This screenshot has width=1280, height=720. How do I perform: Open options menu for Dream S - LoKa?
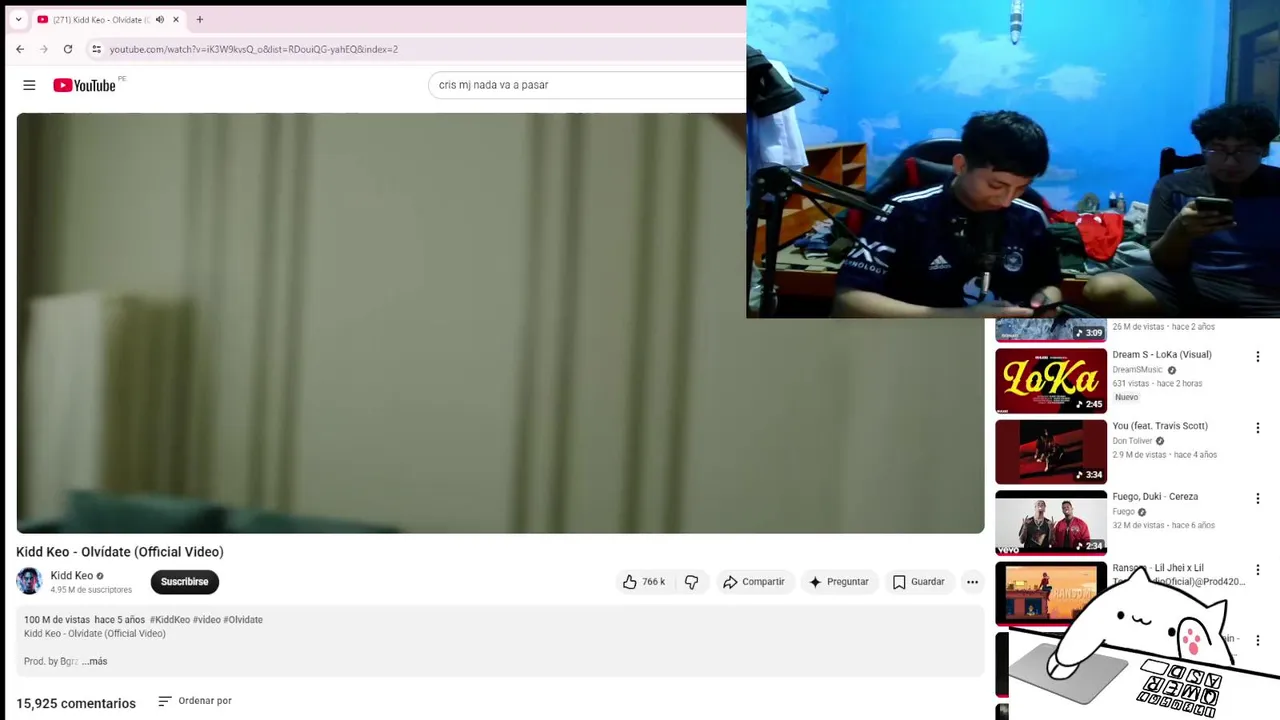click(x=1258, y=357)
